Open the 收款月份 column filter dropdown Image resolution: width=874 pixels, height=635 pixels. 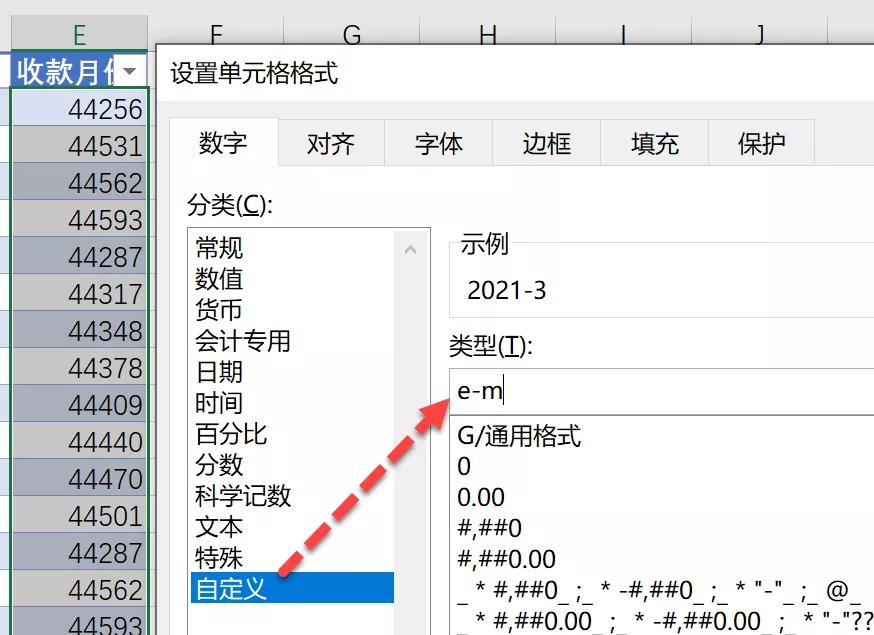pos(132,71)
